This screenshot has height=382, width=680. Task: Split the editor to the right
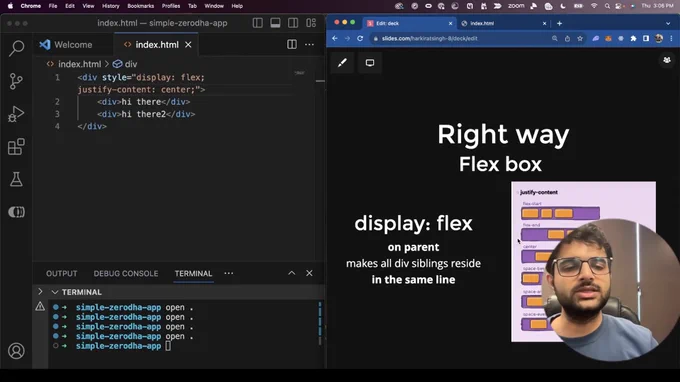[292, 44]
